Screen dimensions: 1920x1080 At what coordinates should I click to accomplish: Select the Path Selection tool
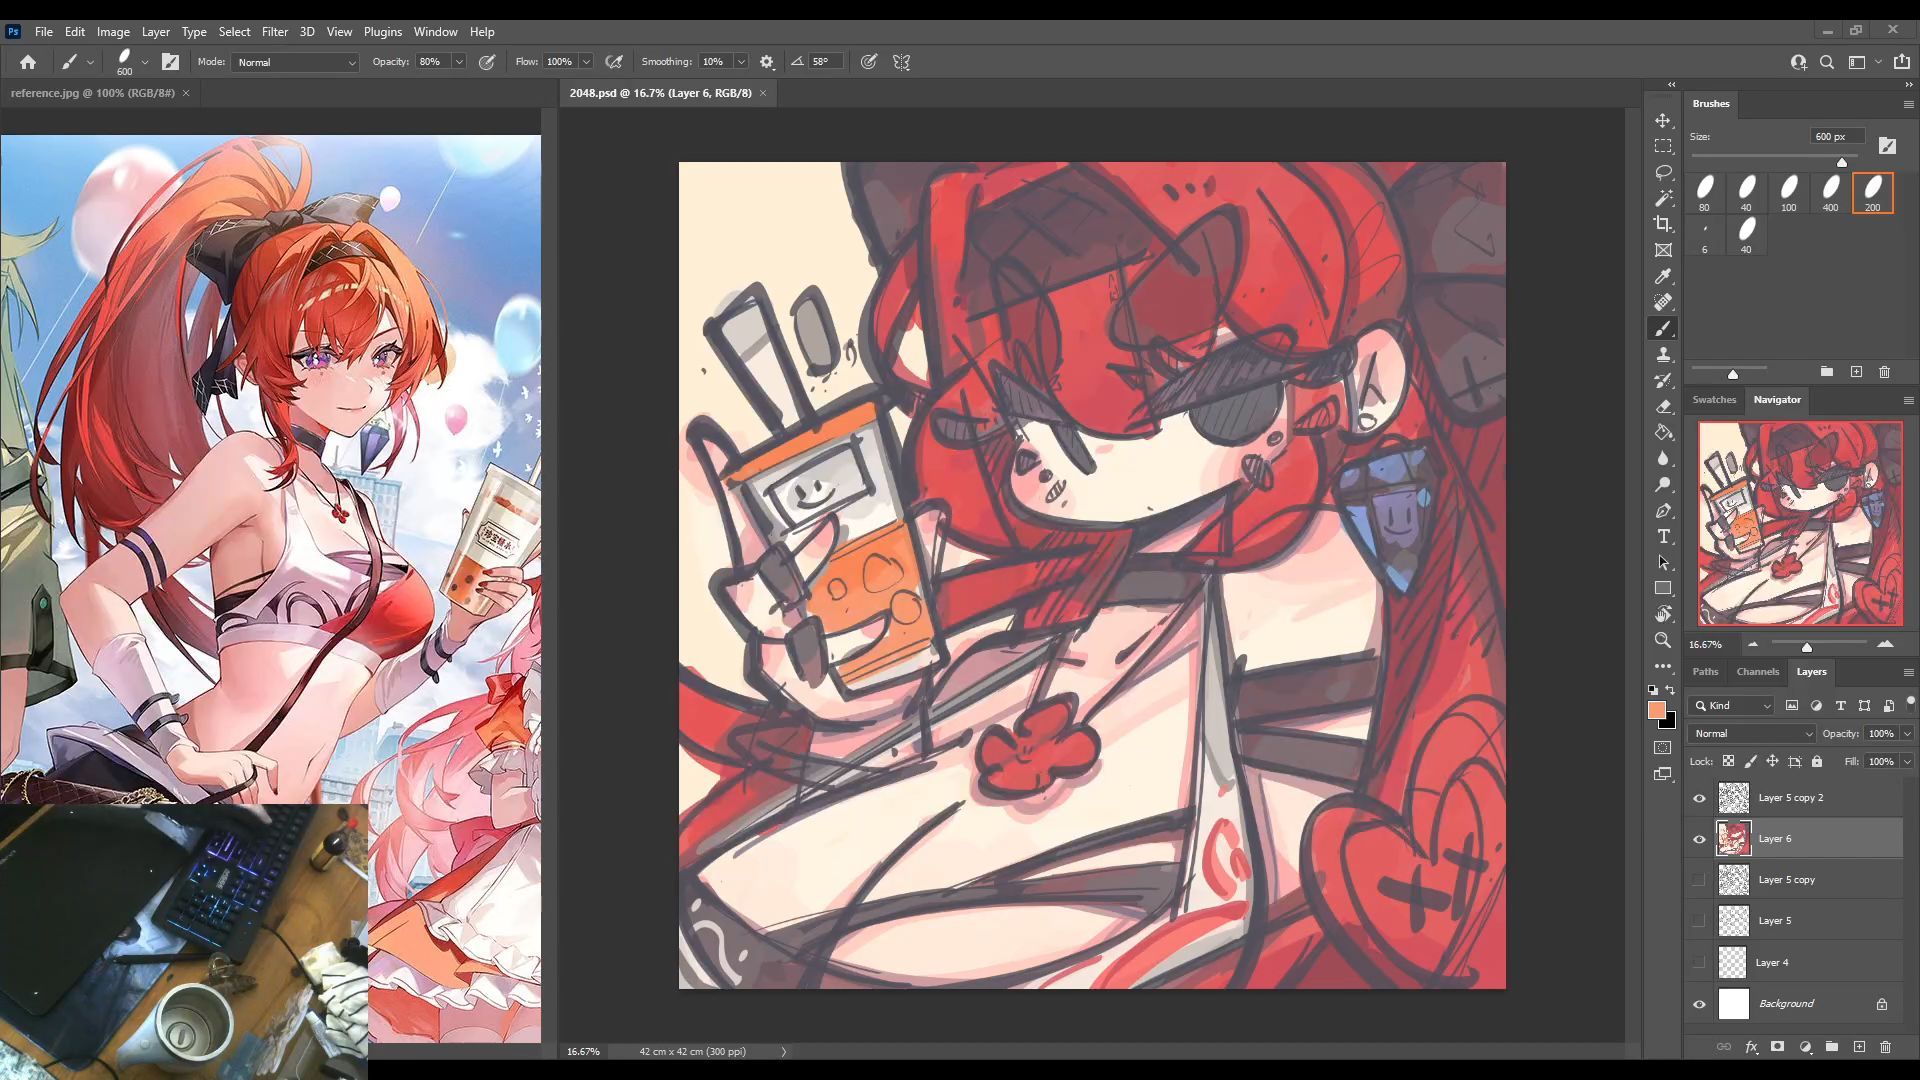point(1663,562)
